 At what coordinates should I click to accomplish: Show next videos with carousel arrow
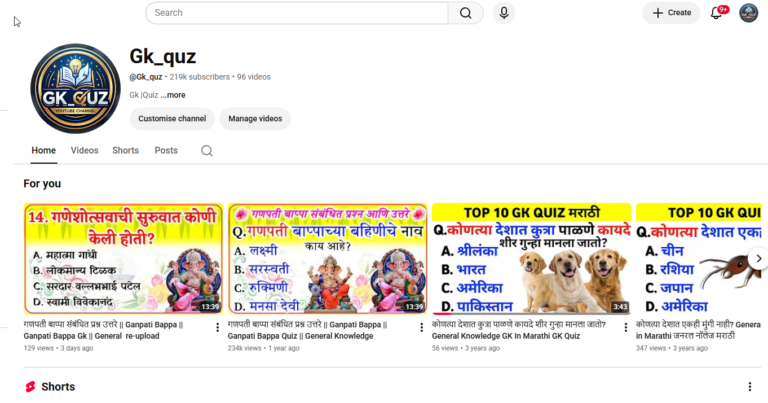pyautogui.click(x=758, y=259)
